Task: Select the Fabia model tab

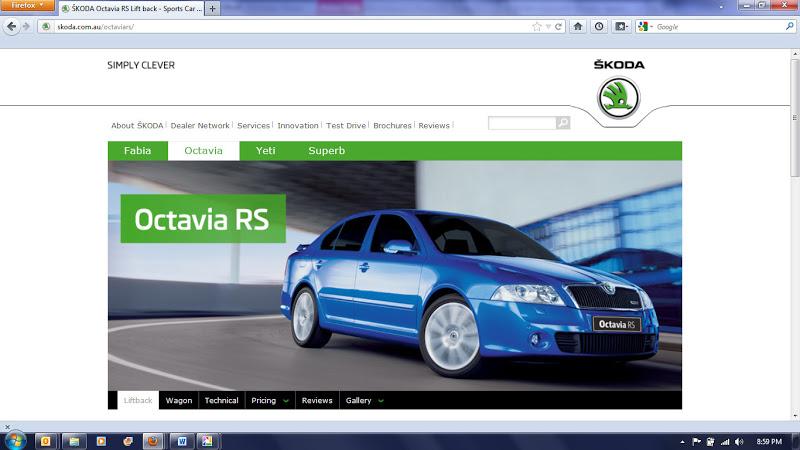Action: (x=137, y=151)
